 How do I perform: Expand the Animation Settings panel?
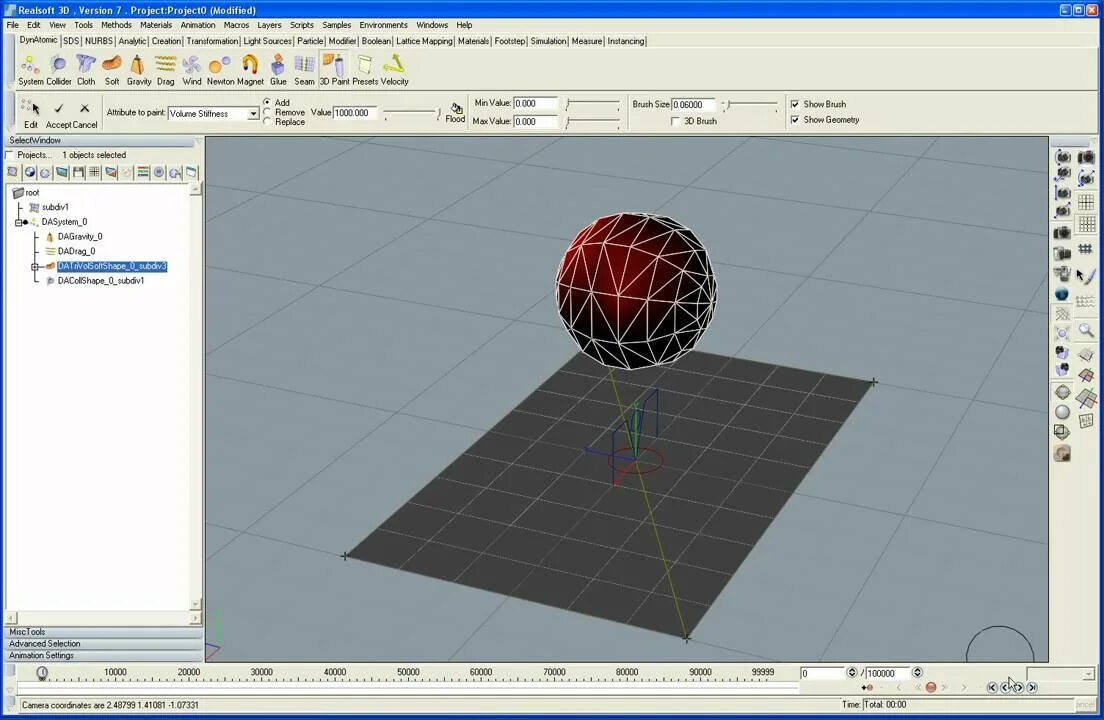pos(104,655)
